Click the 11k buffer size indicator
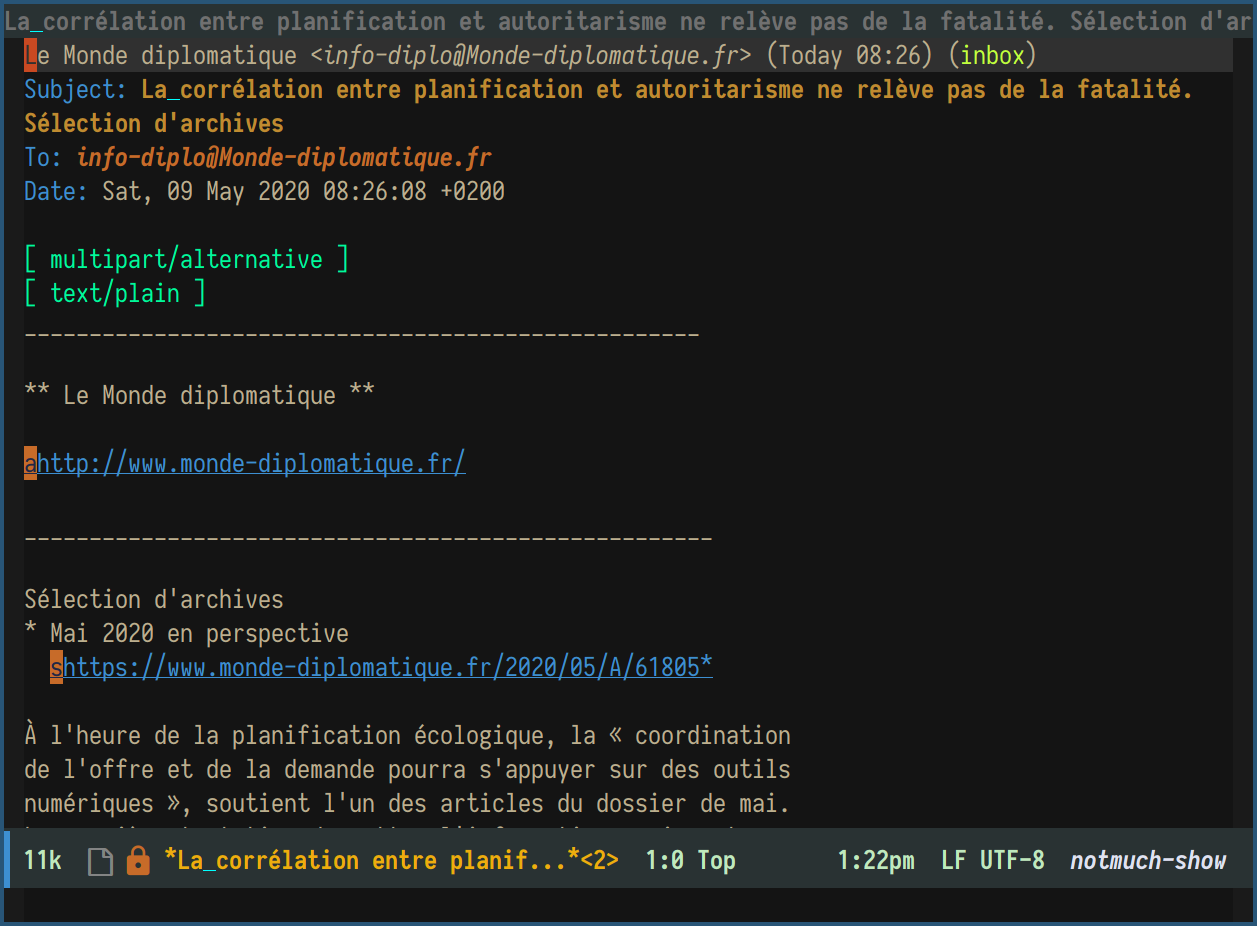 [x=43, y=860]
